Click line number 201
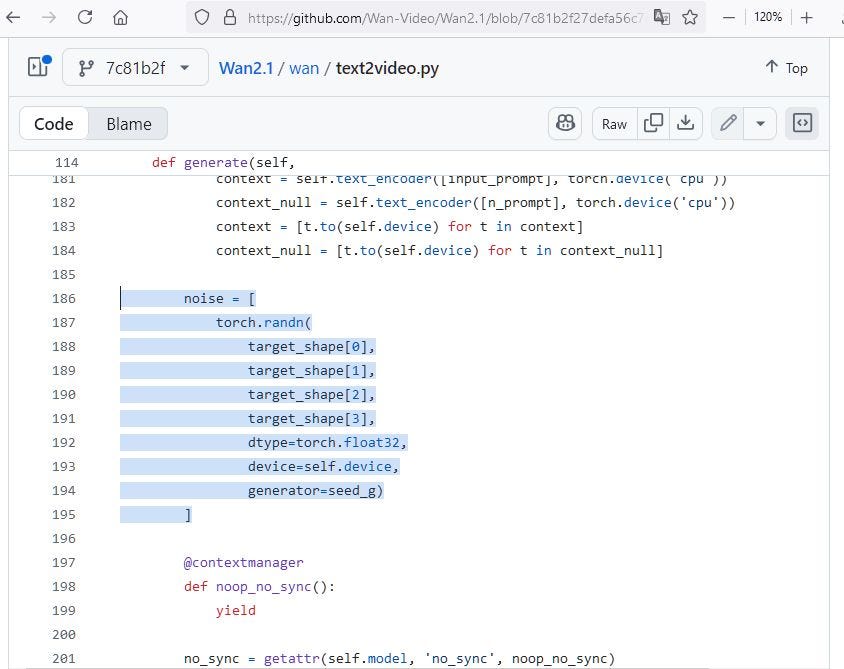 pyautogui.click(x=64, y=659)
